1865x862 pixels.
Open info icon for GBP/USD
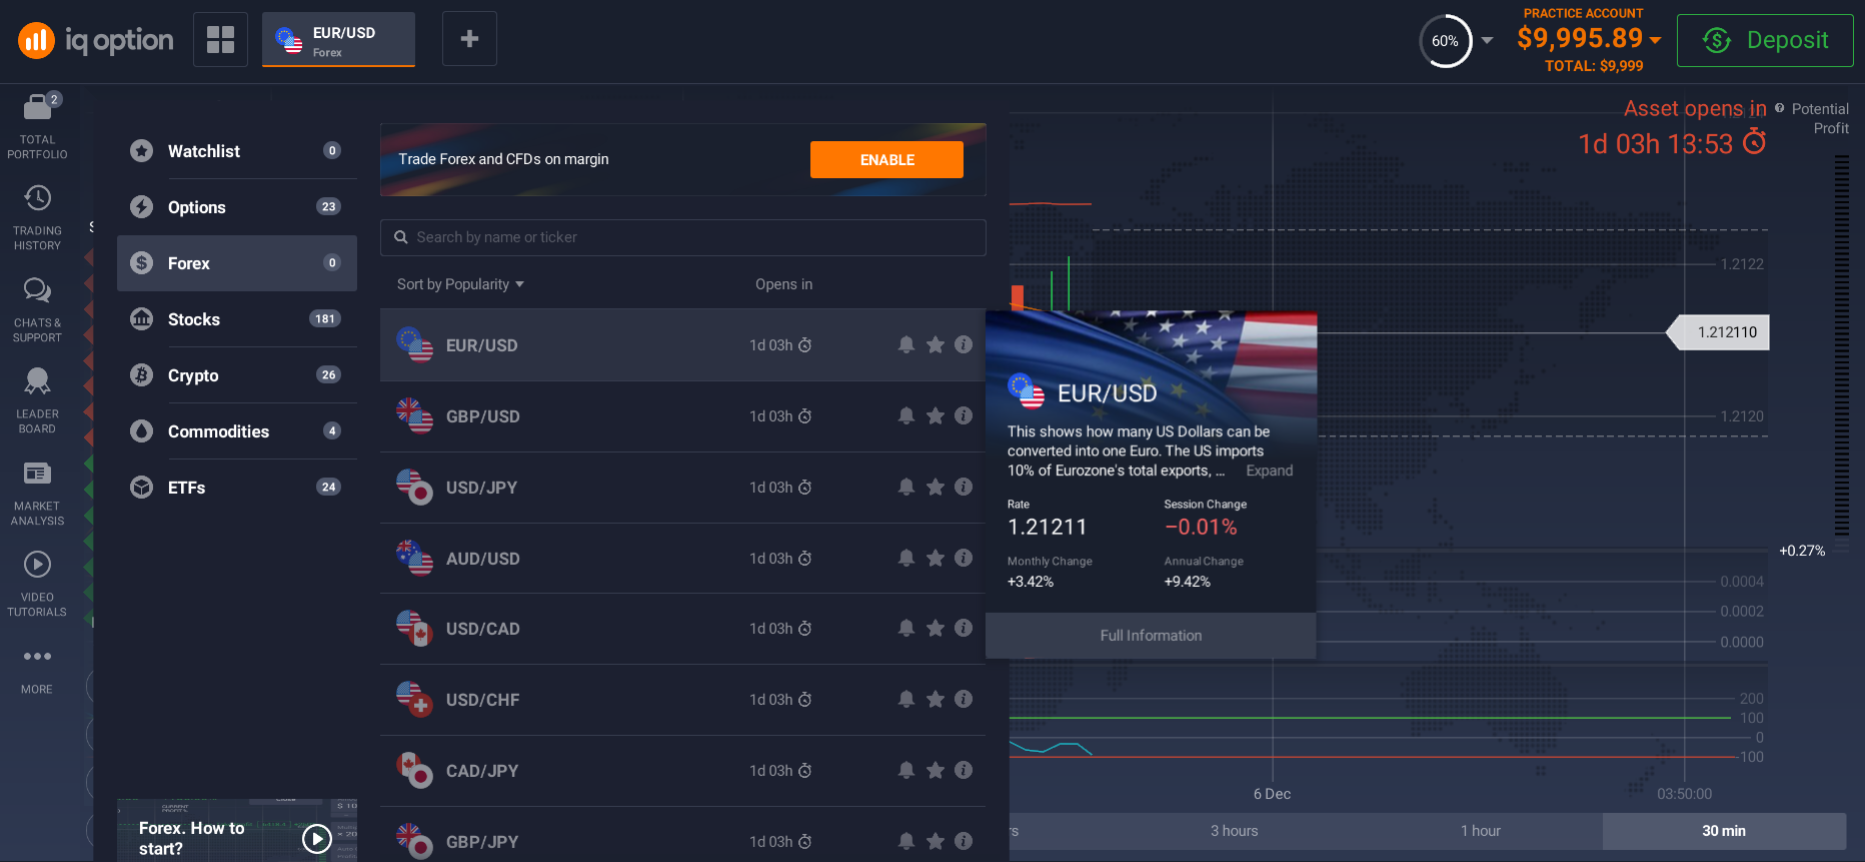(x=963, y=415)
